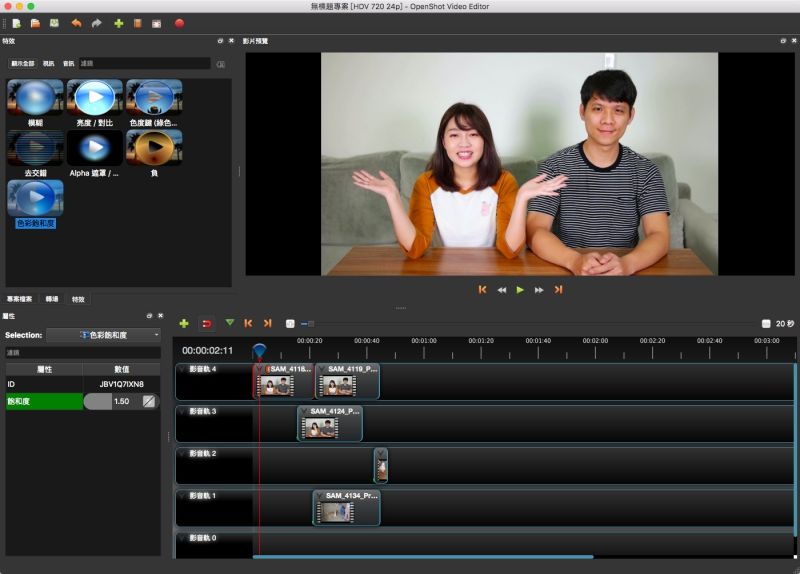
Task: Expand the 影音軌 4 track arrow
Action: point(182,369)
